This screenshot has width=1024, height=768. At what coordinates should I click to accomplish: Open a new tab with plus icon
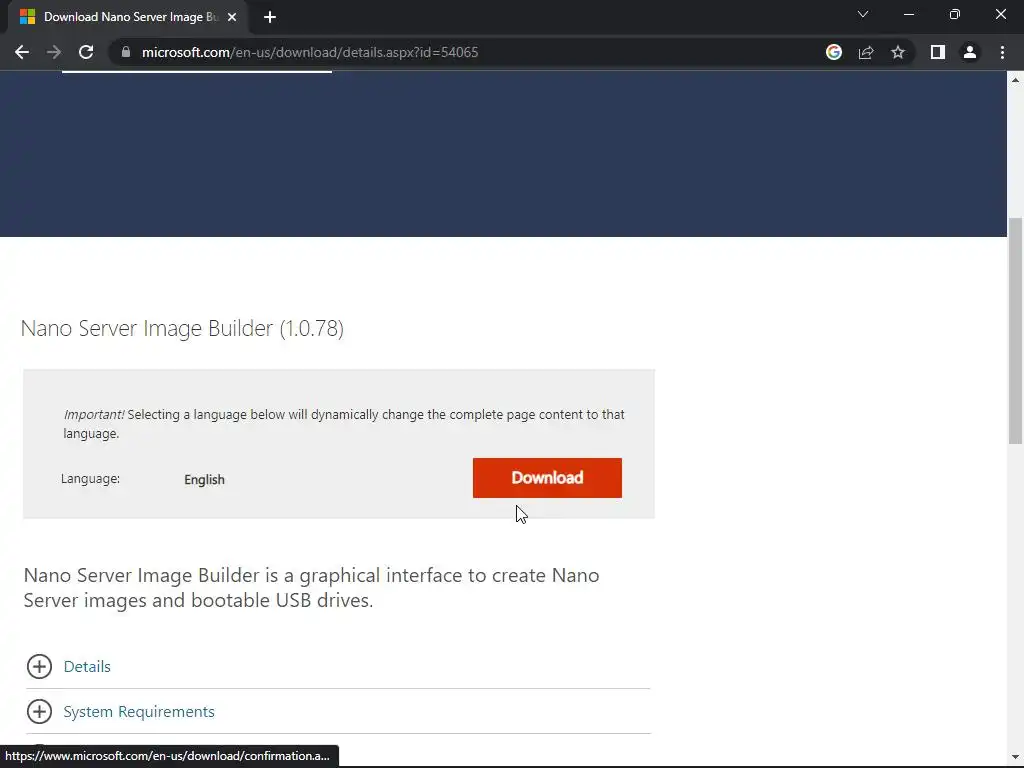(x=270, y=17)
